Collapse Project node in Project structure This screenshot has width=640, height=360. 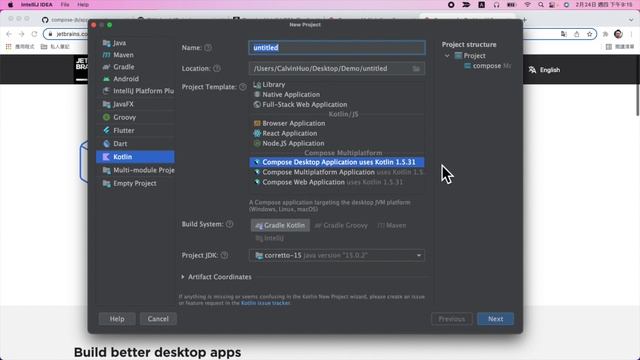click(447, 56)
